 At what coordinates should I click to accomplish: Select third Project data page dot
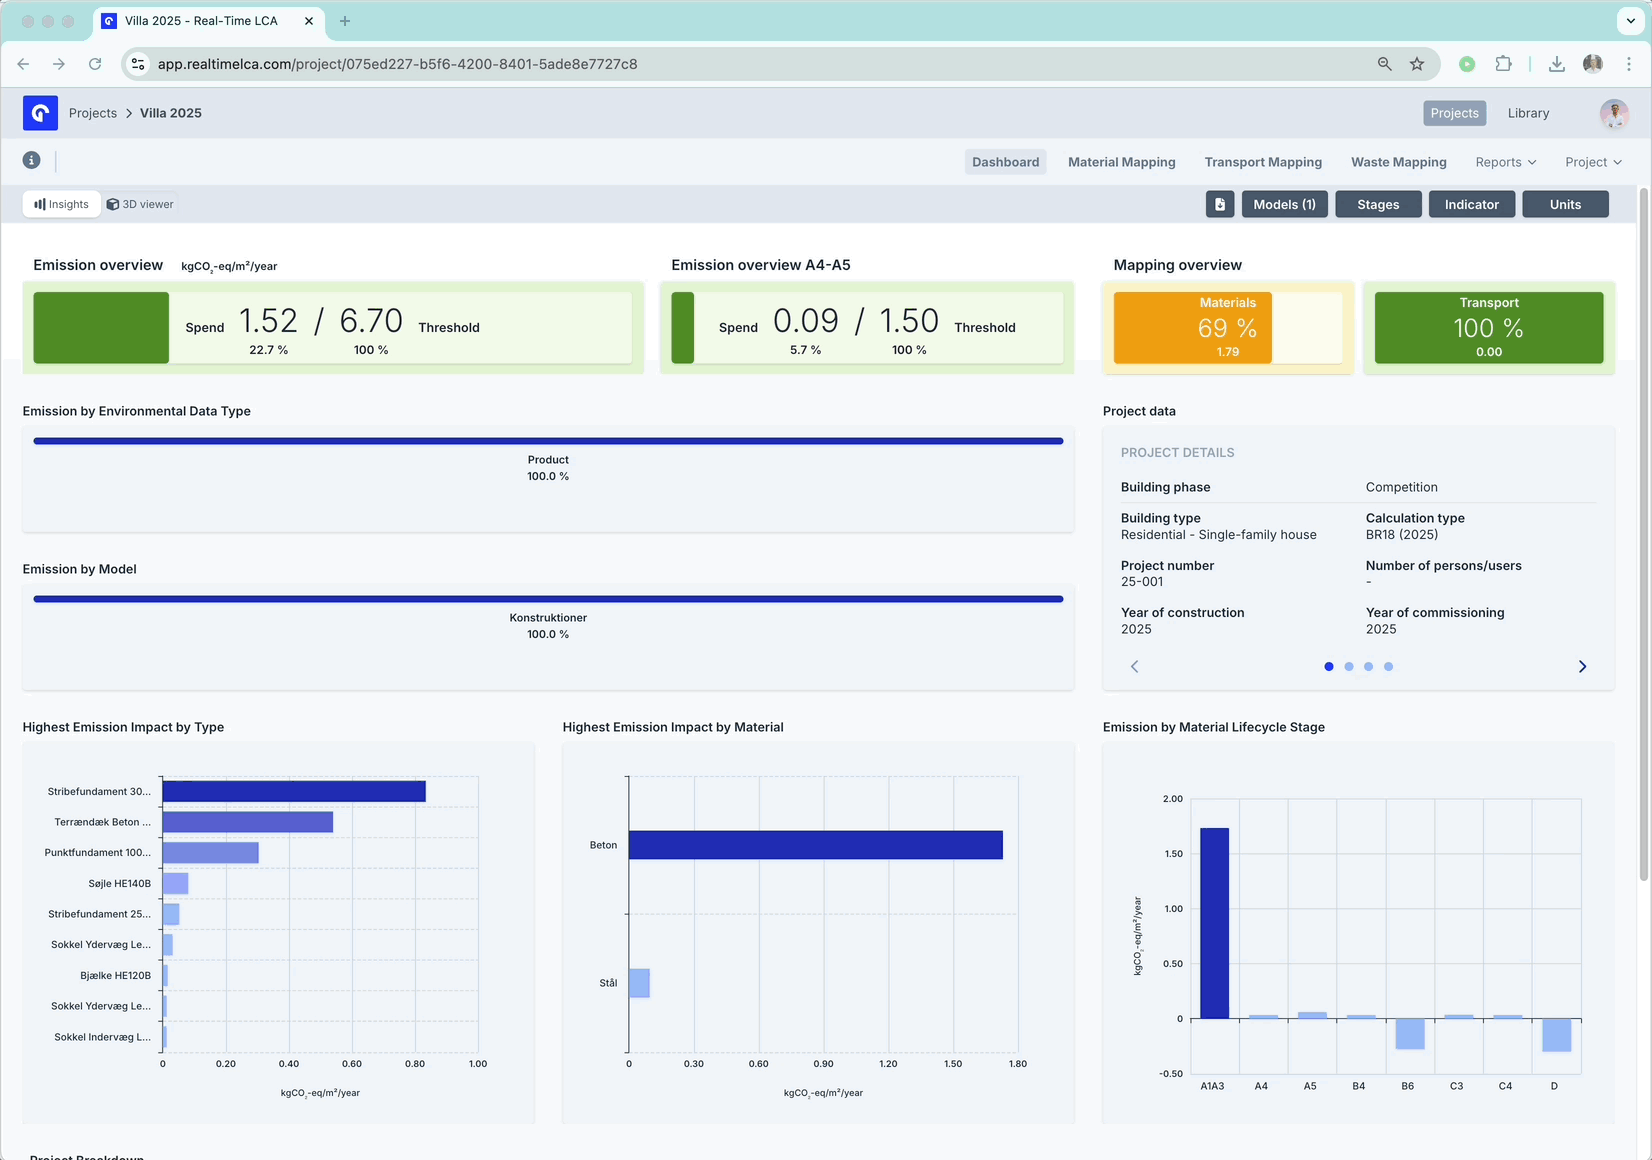1369,667
